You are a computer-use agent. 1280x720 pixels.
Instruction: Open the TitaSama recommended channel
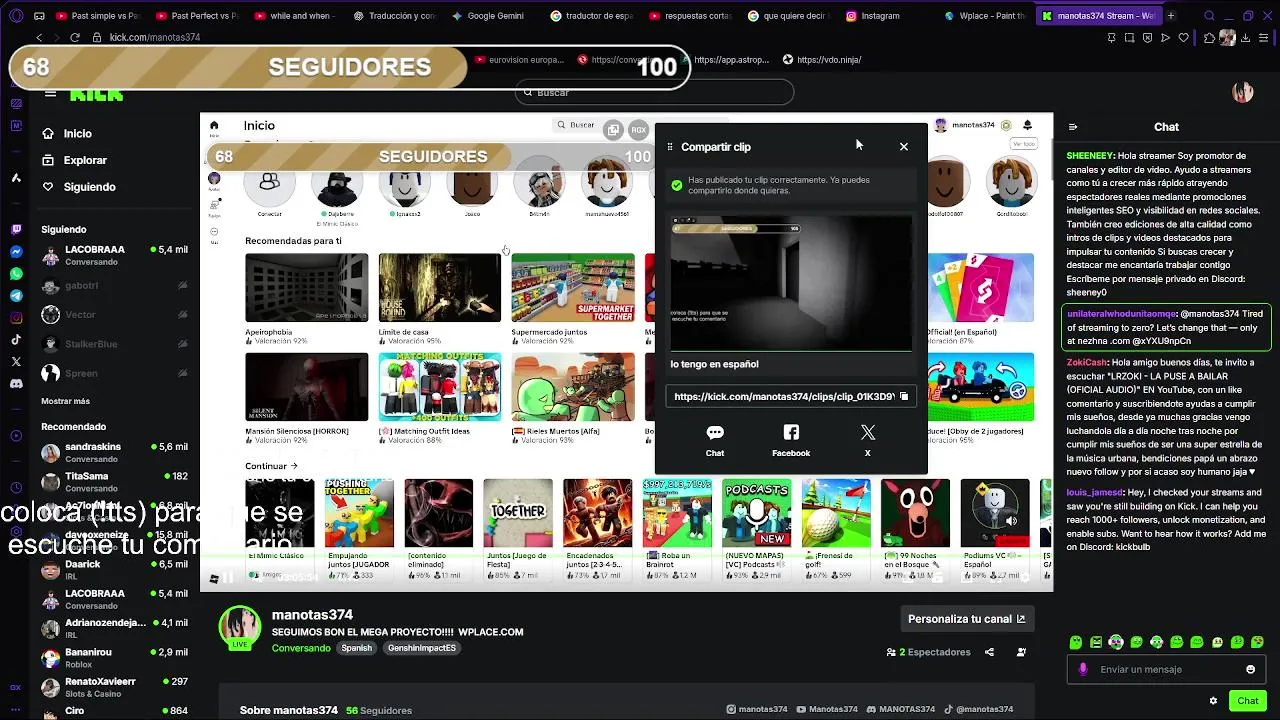coord(115,482)
